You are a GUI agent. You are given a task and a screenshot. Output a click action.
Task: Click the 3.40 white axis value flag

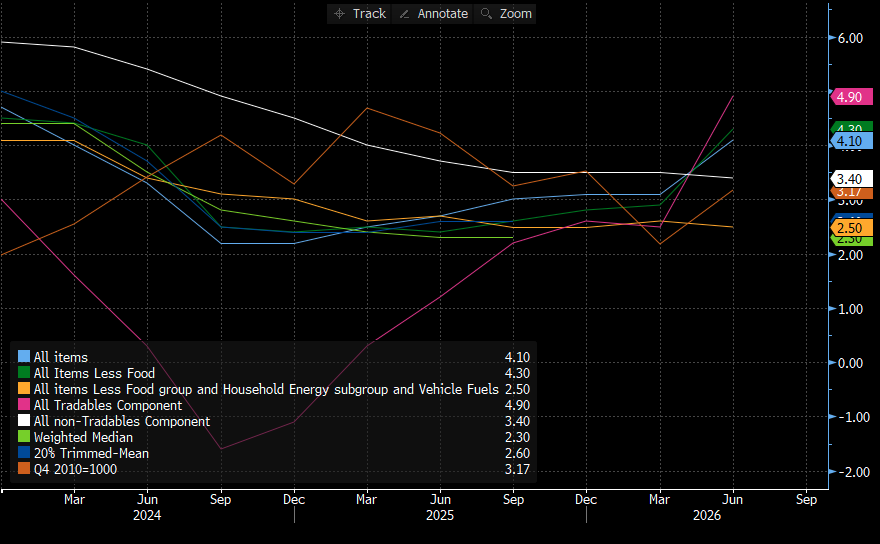point(851,179)
